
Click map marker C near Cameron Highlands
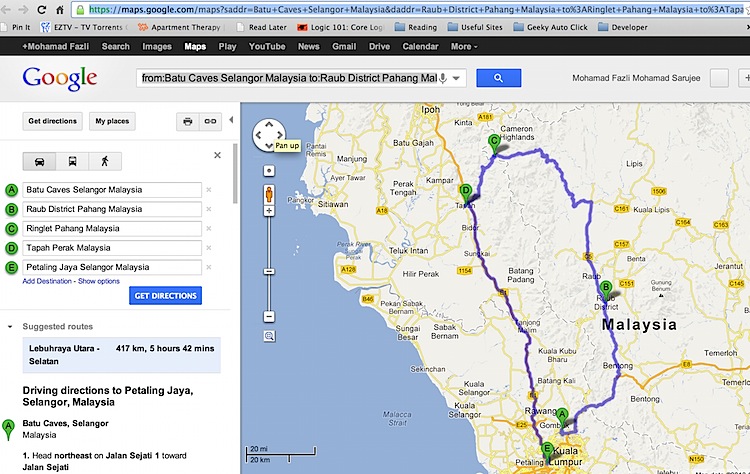coord(494,143)
